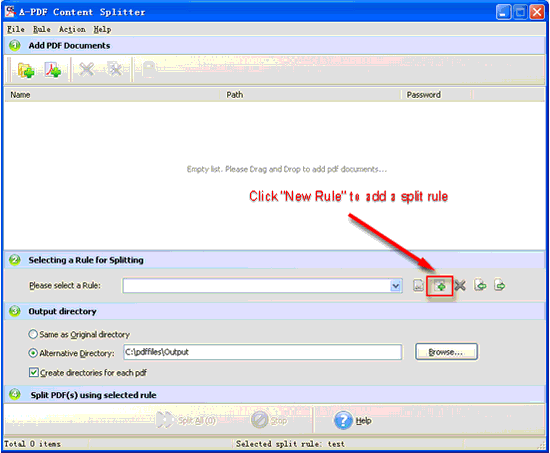Screen dimensions: 550x453
Task: Select Alternative Directory radio button
Action: click(x=33, y=353)
